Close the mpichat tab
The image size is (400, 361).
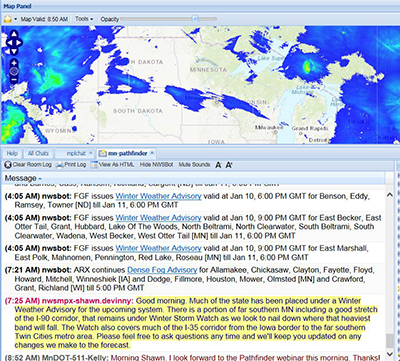pyautogui.click(x=91, y=153)
